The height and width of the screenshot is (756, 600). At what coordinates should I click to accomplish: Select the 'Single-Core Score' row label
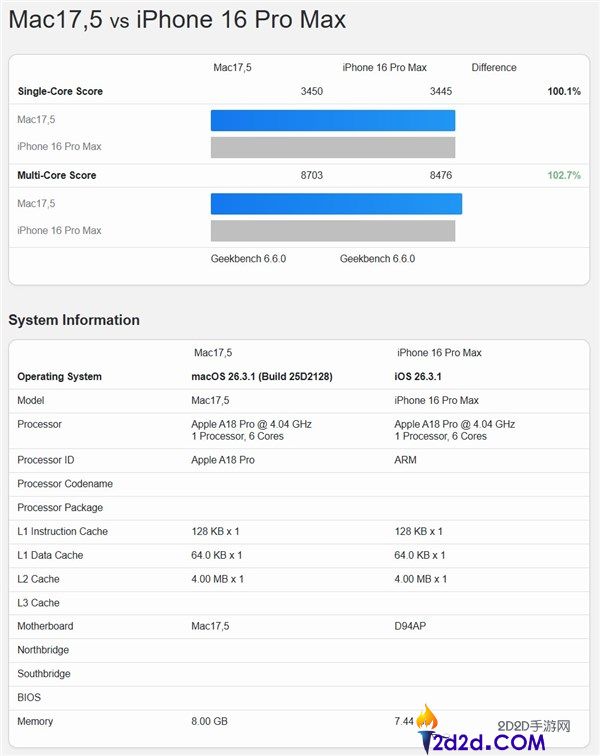[x=60, y=91]
